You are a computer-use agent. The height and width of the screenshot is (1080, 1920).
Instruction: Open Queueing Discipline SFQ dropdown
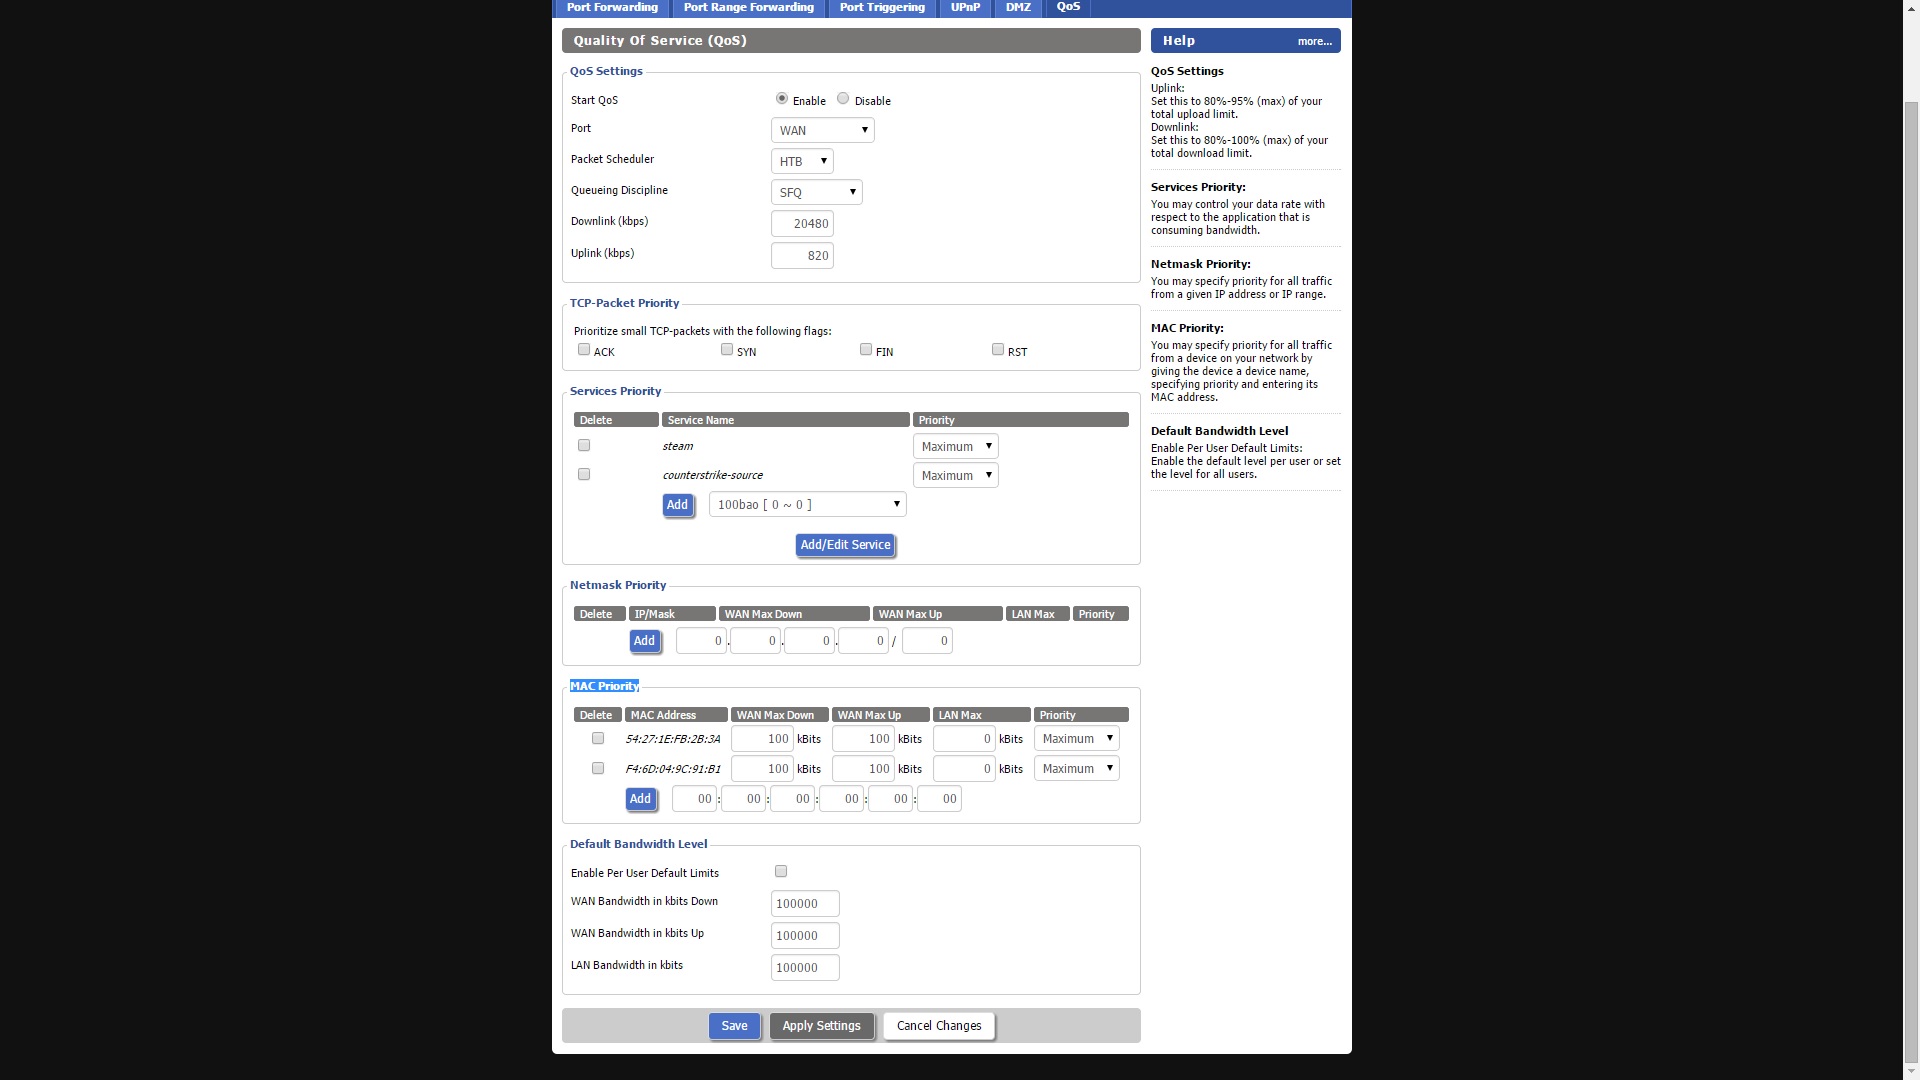click(x=816, y=193)
